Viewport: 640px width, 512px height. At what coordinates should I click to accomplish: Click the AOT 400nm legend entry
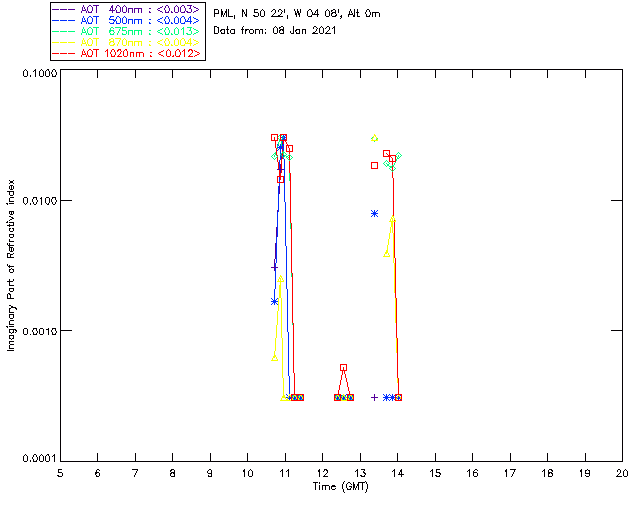pyautogui.click(x=128, y=9)
